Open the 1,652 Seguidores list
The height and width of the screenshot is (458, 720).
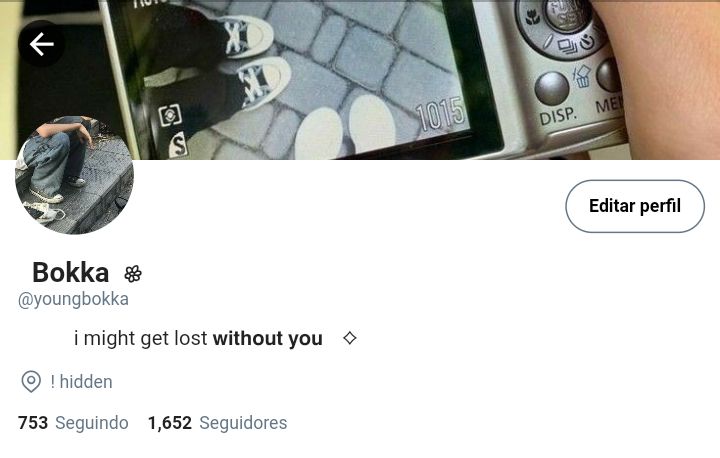217,423
